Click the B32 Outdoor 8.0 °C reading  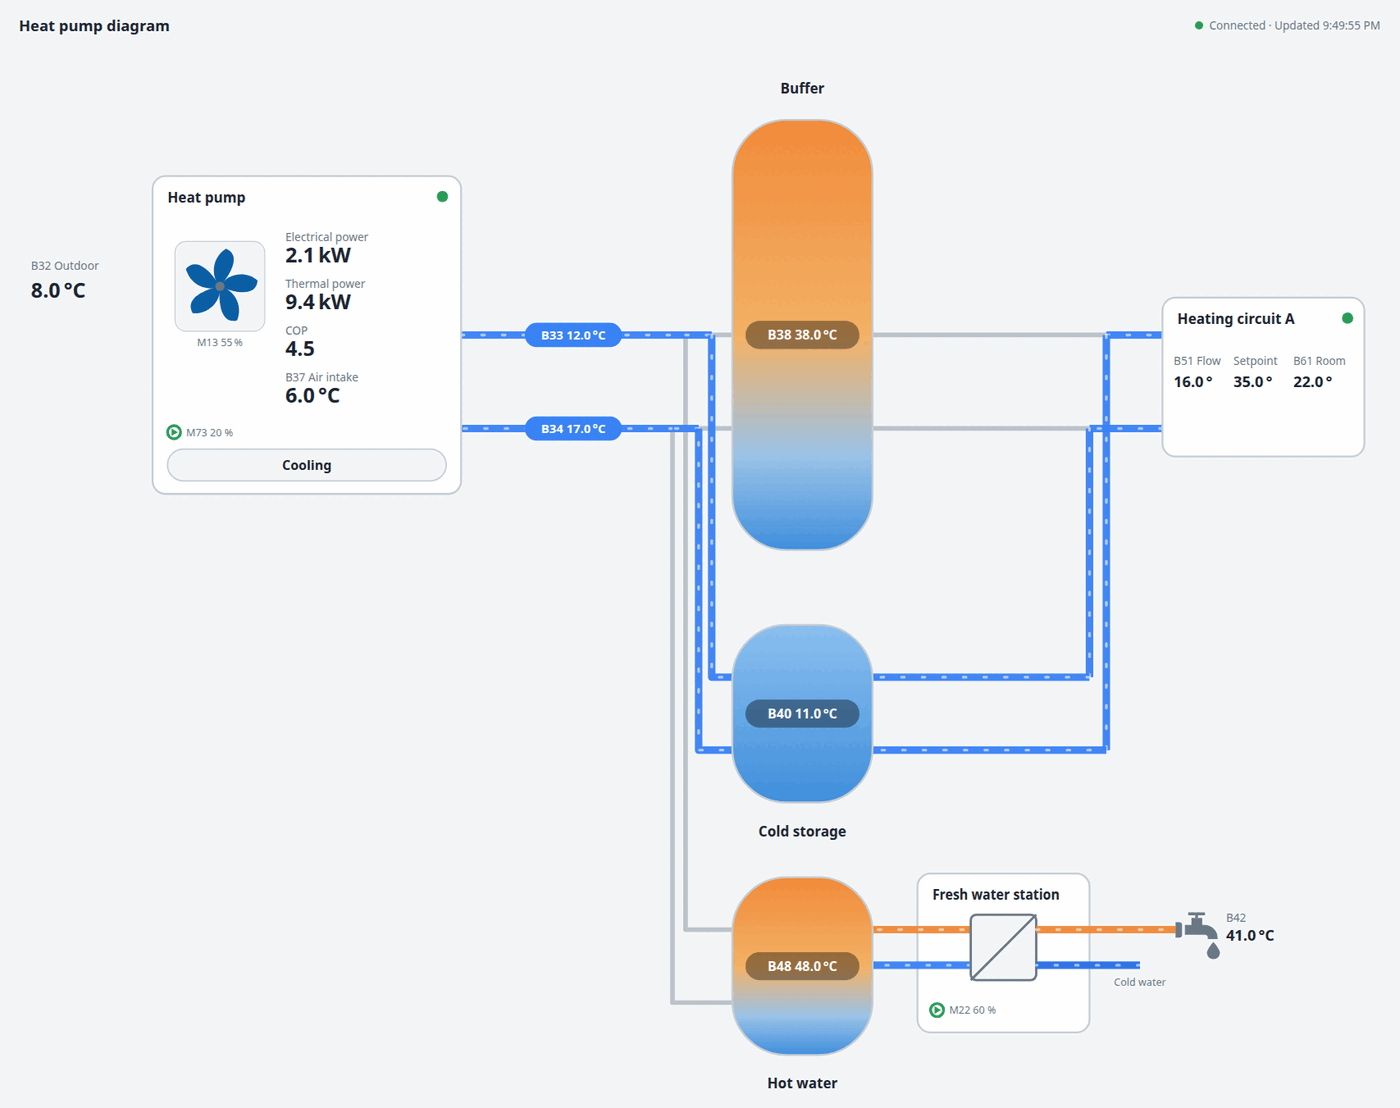[x=58, y=290]
